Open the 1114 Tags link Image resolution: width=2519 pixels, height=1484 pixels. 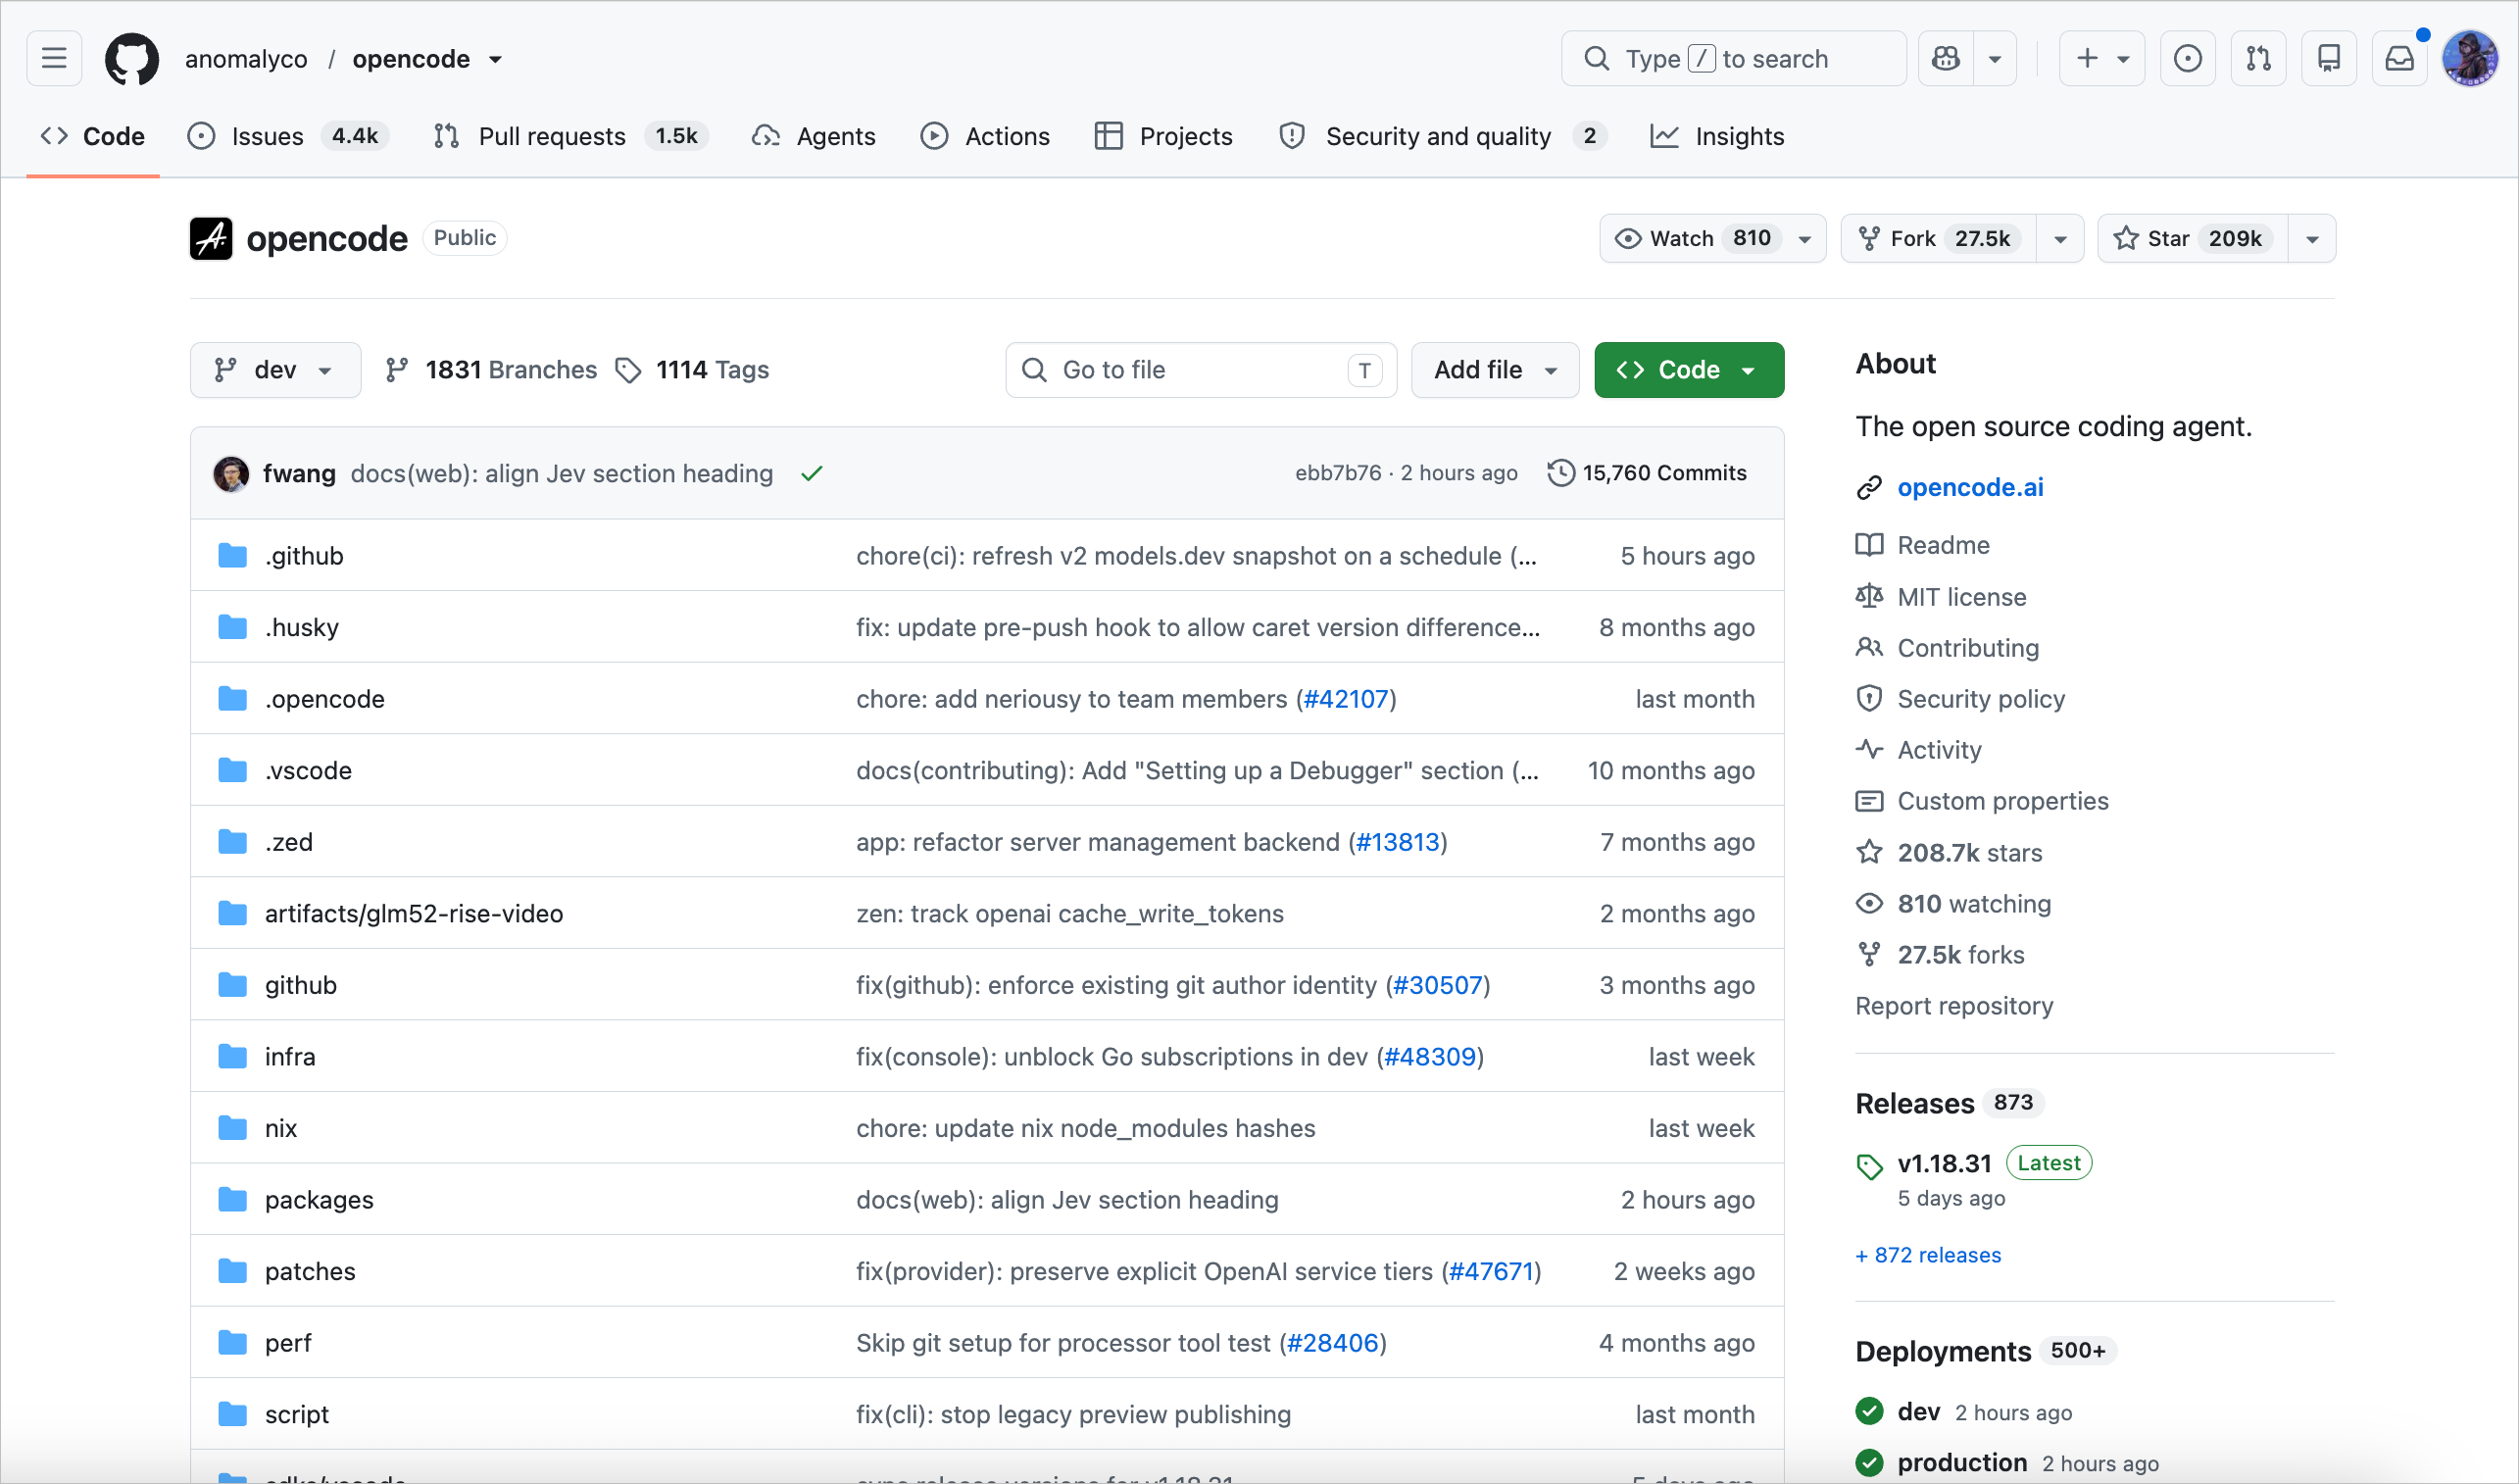[x=692, y=370]
